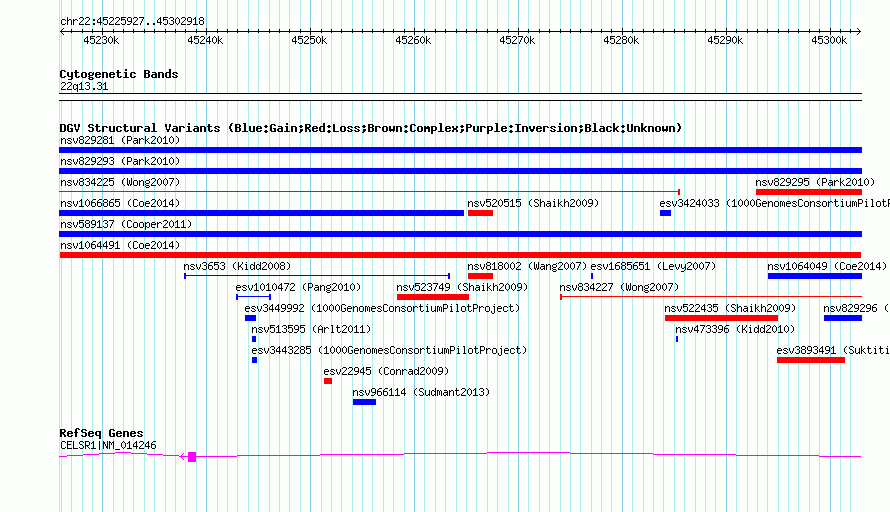Click the 45280k ruler tick label
Viewport: 890px width, 512px height.
coord(621,40)
